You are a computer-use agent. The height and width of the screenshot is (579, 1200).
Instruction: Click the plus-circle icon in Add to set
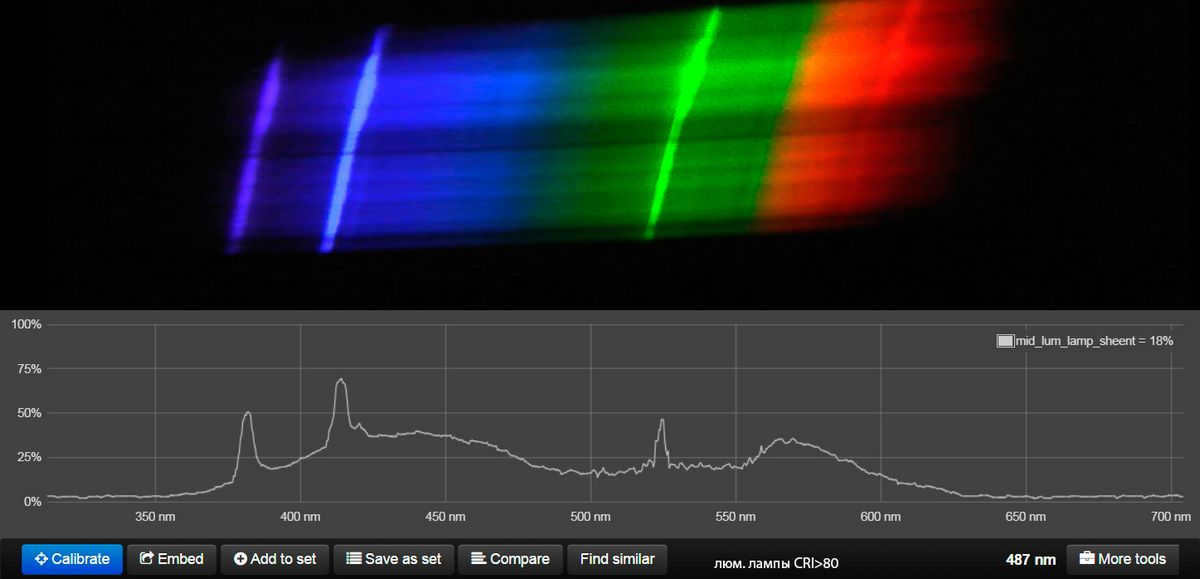(x=240, y=559)
